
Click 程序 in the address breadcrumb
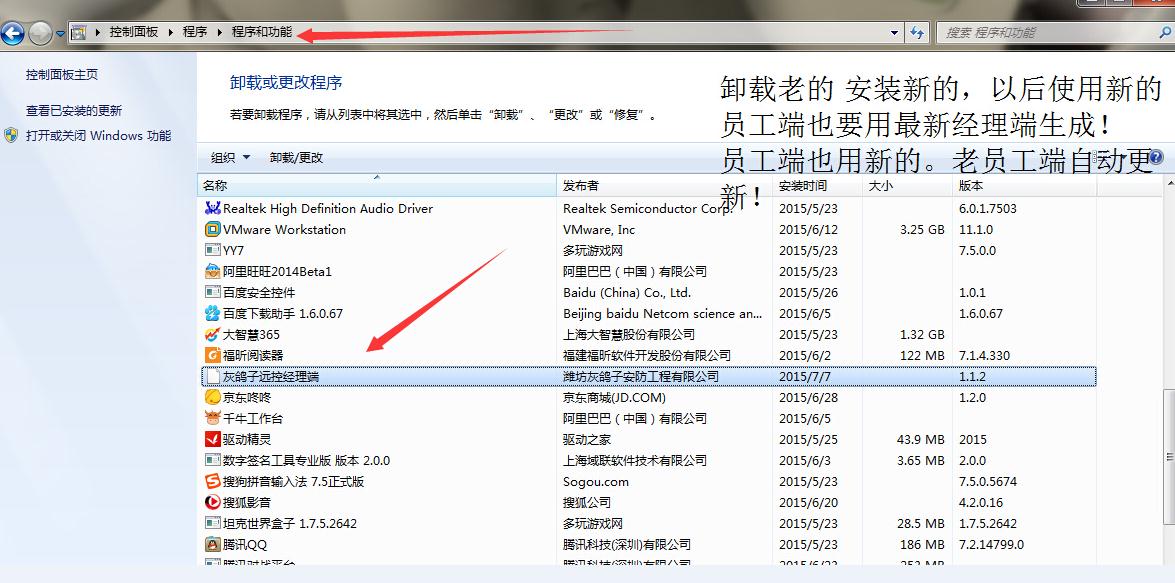[x=195, y=32]
